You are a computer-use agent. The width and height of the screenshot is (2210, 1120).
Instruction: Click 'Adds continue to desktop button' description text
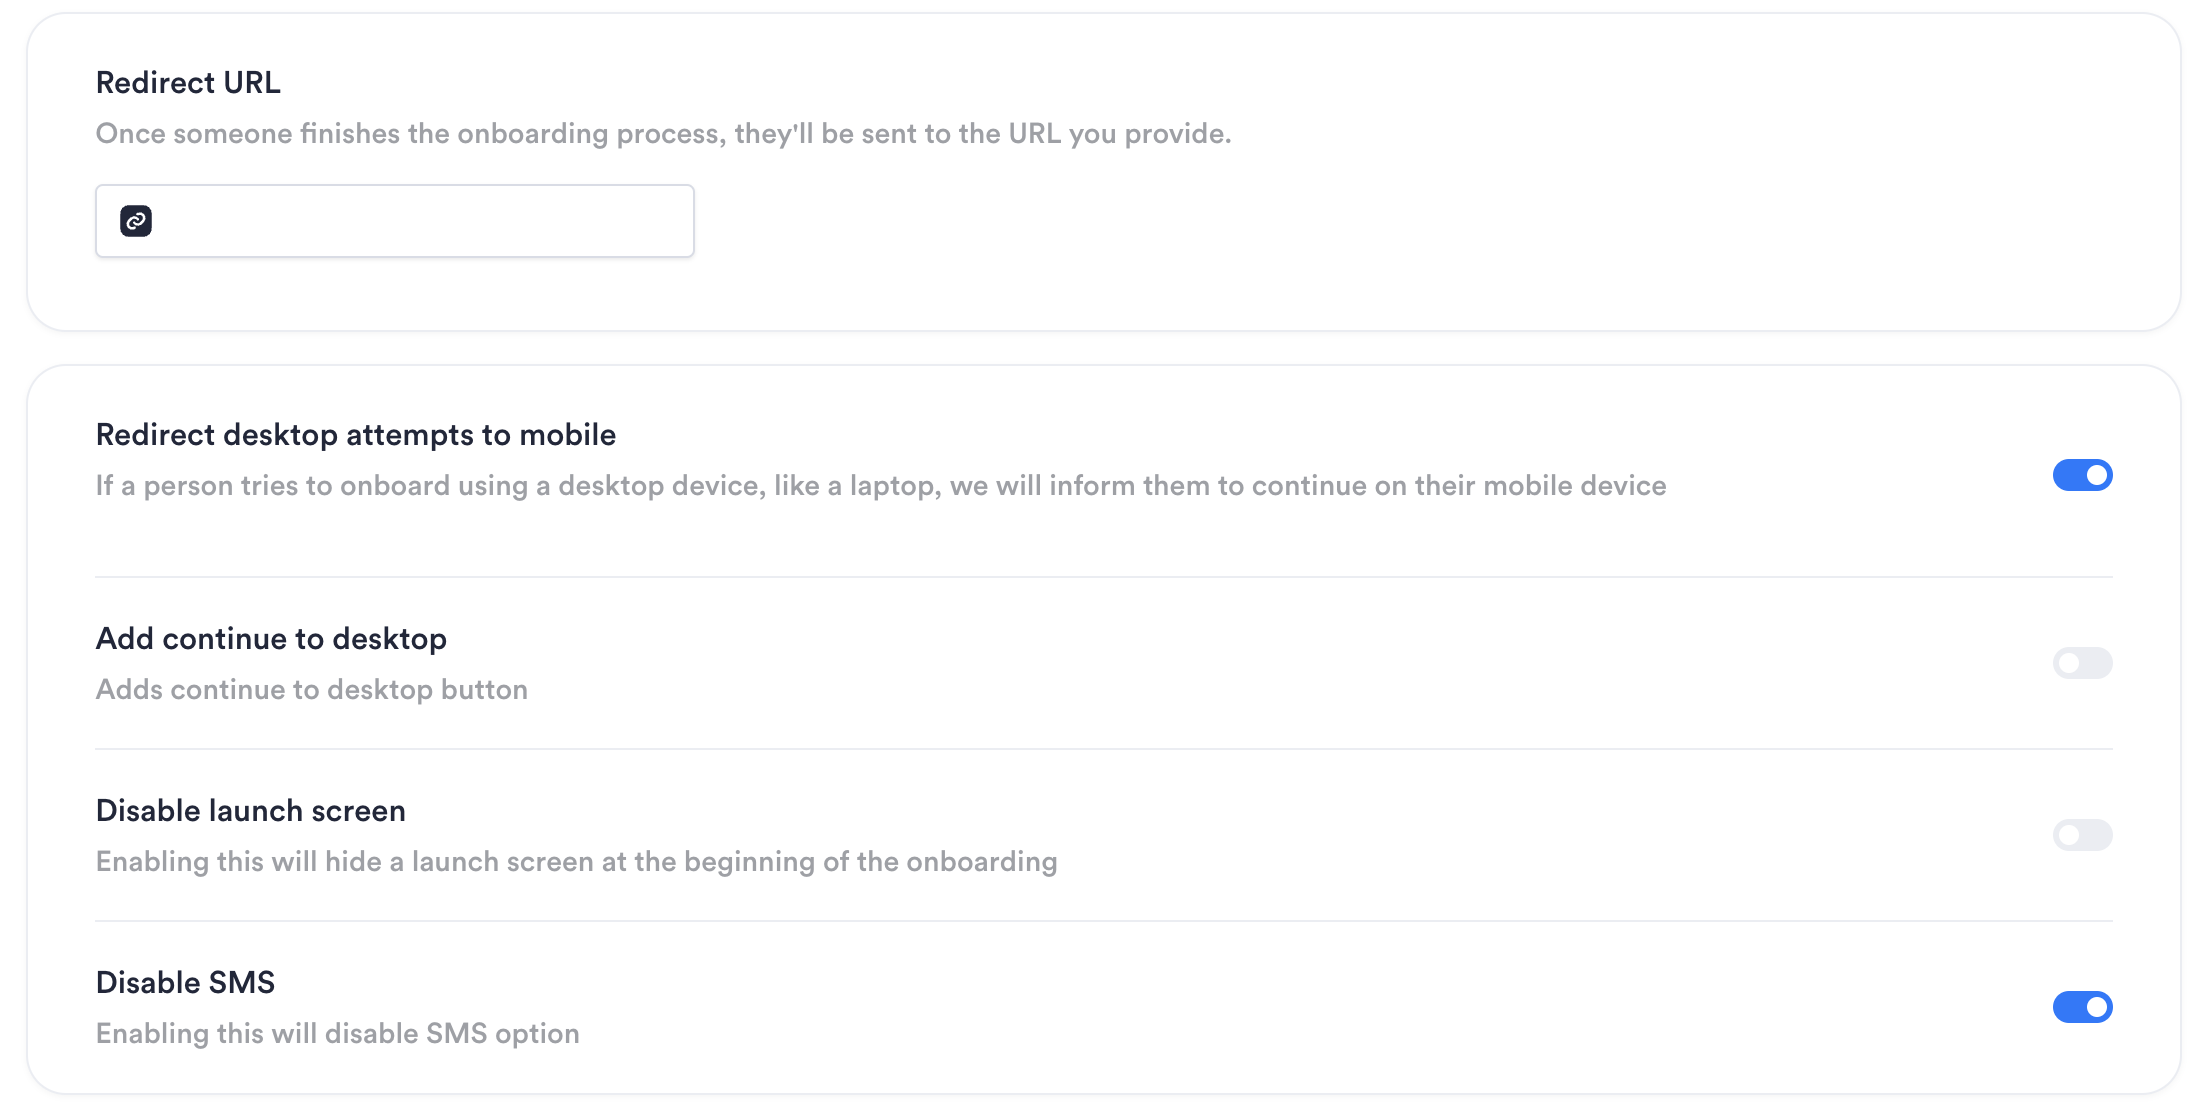click(312, 690)
